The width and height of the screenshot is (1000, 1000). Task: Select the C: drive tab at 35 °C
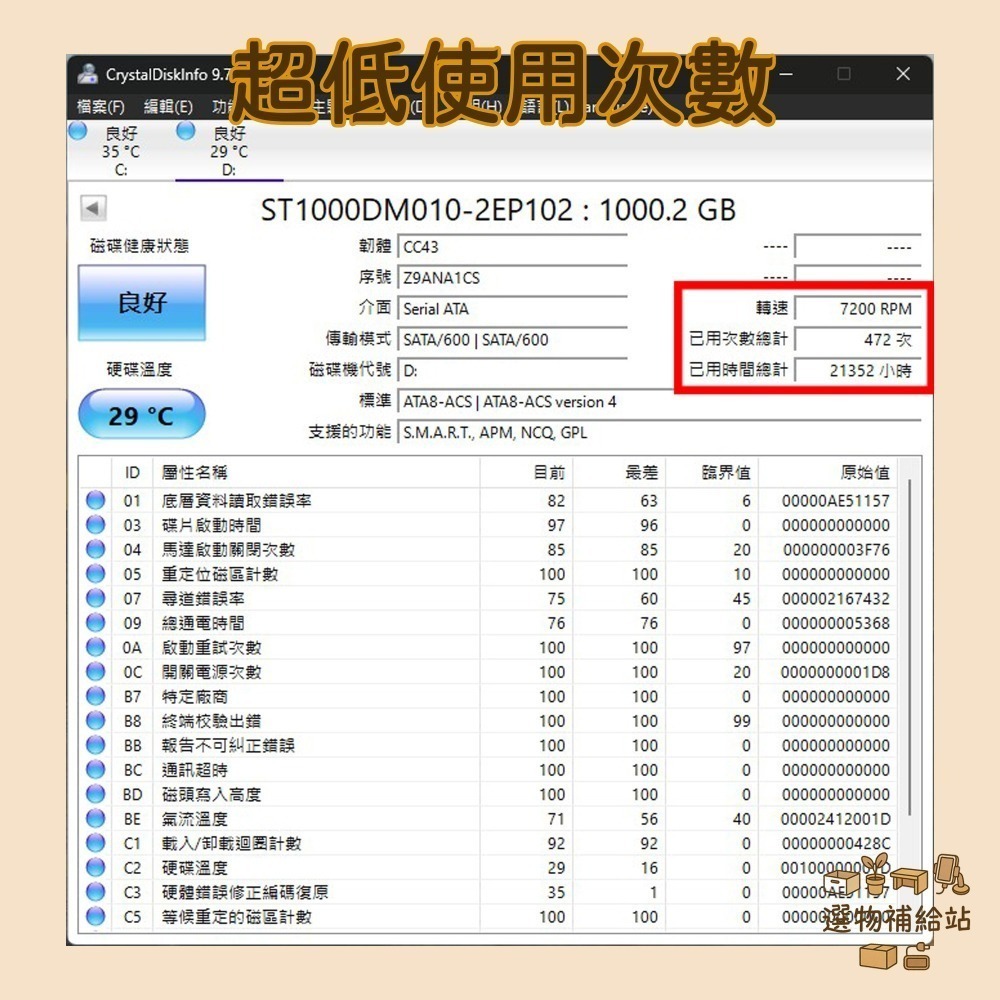click(121, 151)
